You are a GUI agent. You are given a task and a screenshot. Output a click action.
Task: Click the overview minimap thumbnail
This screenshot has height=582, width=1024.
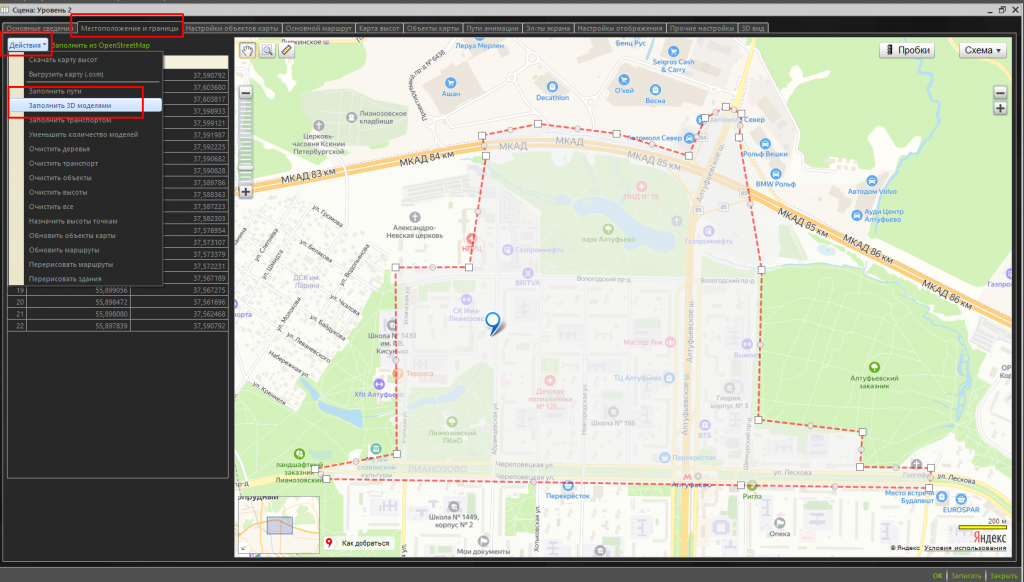(279, 526)
